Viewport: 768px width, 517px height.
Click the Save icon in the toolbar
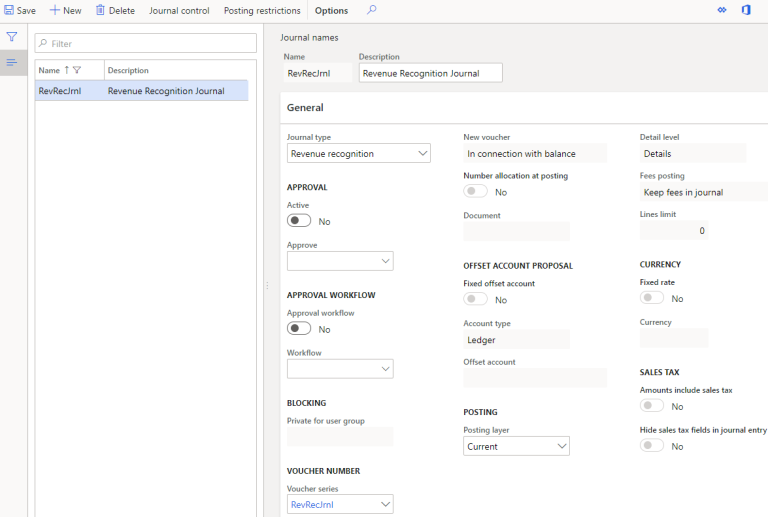(x=9, y=10)
